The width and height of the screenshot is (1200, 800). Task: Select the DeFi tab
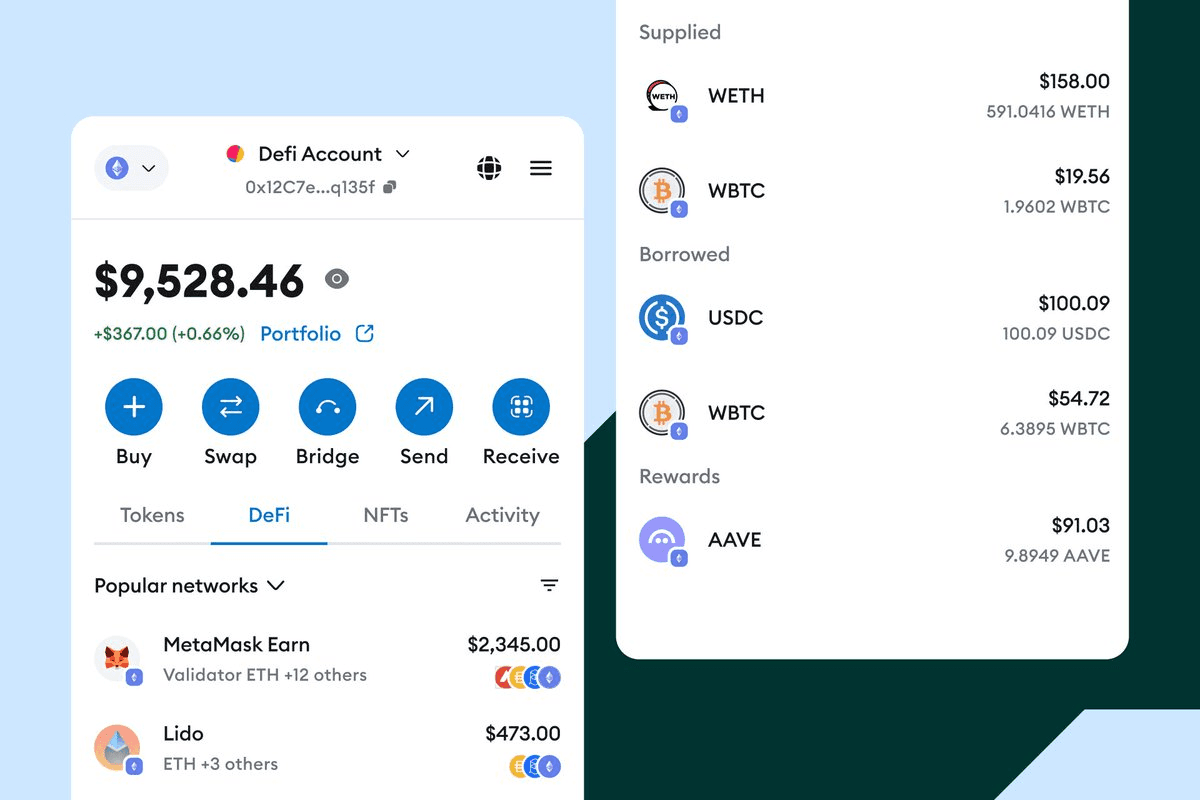[x=269, y=515]
